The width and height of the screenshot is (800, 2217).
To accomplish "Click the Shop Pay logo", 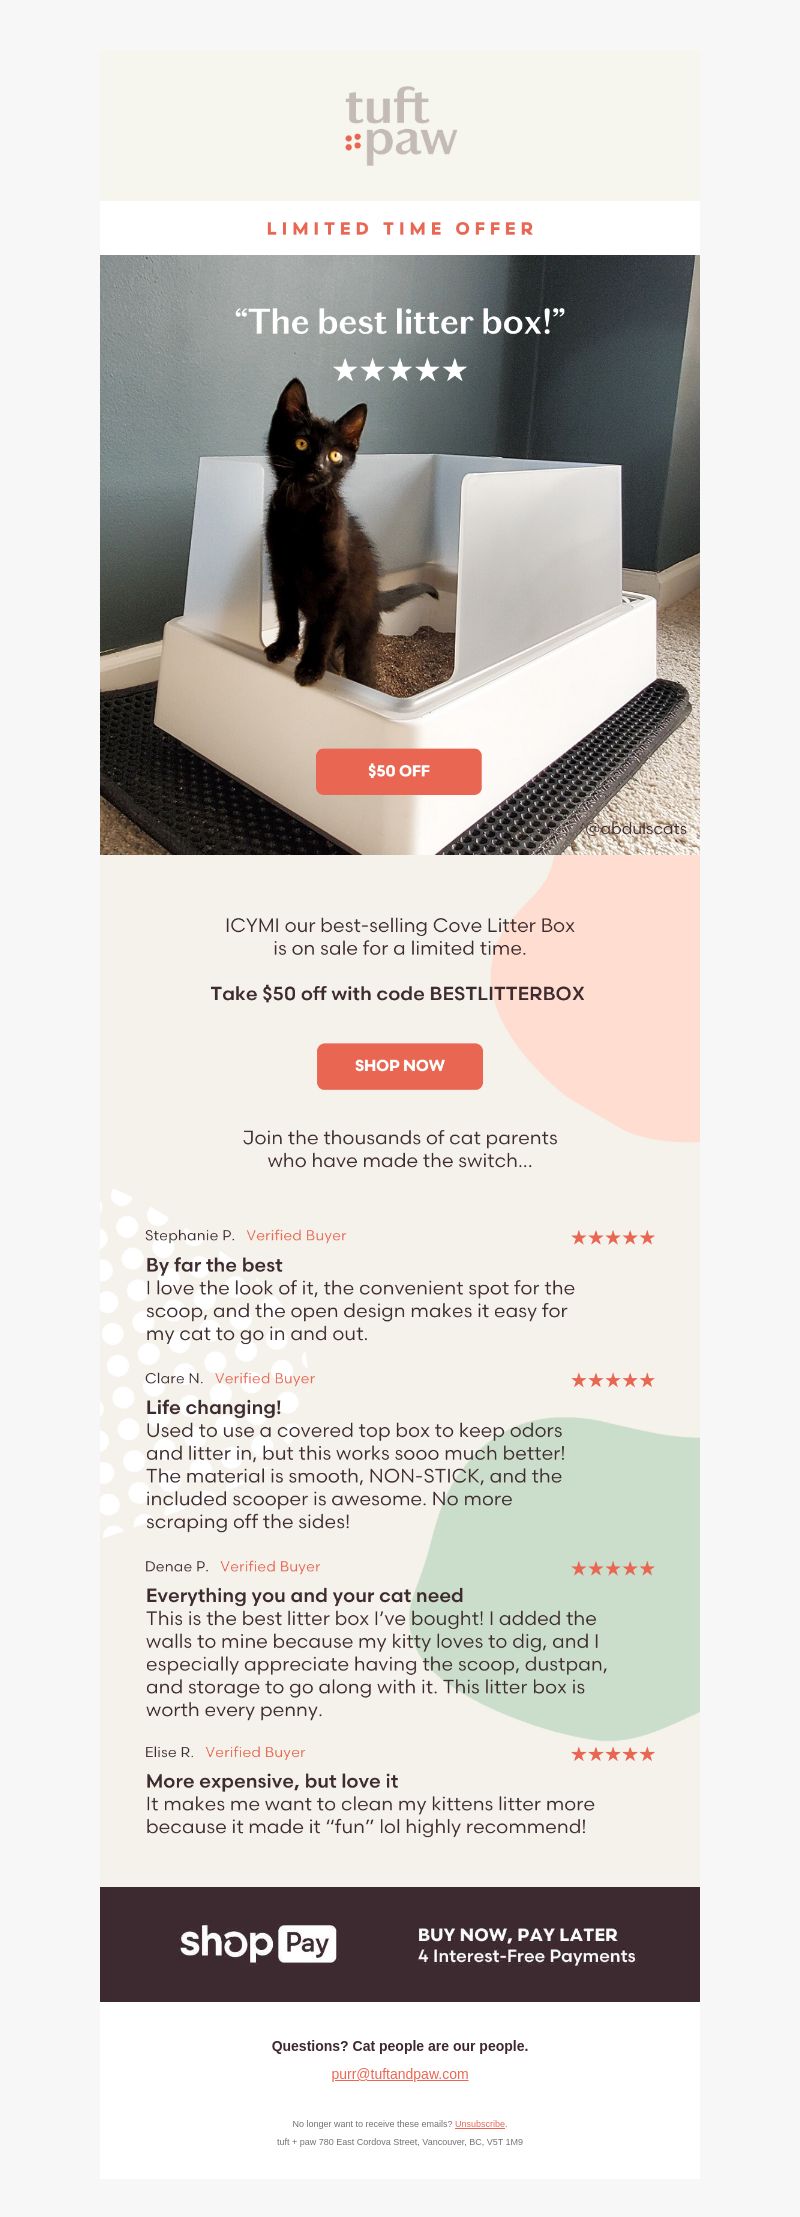I will (x=258, y=1943).
